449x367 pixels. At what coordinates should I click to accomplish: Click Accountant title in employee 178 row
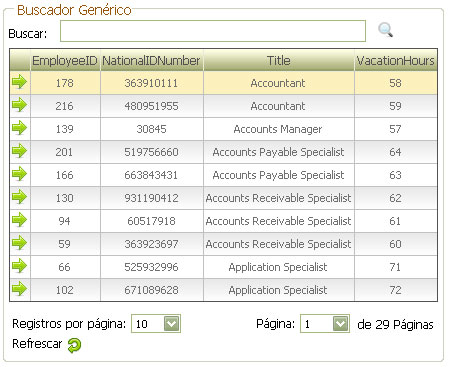pyautogui.click(x=278, y=83)
